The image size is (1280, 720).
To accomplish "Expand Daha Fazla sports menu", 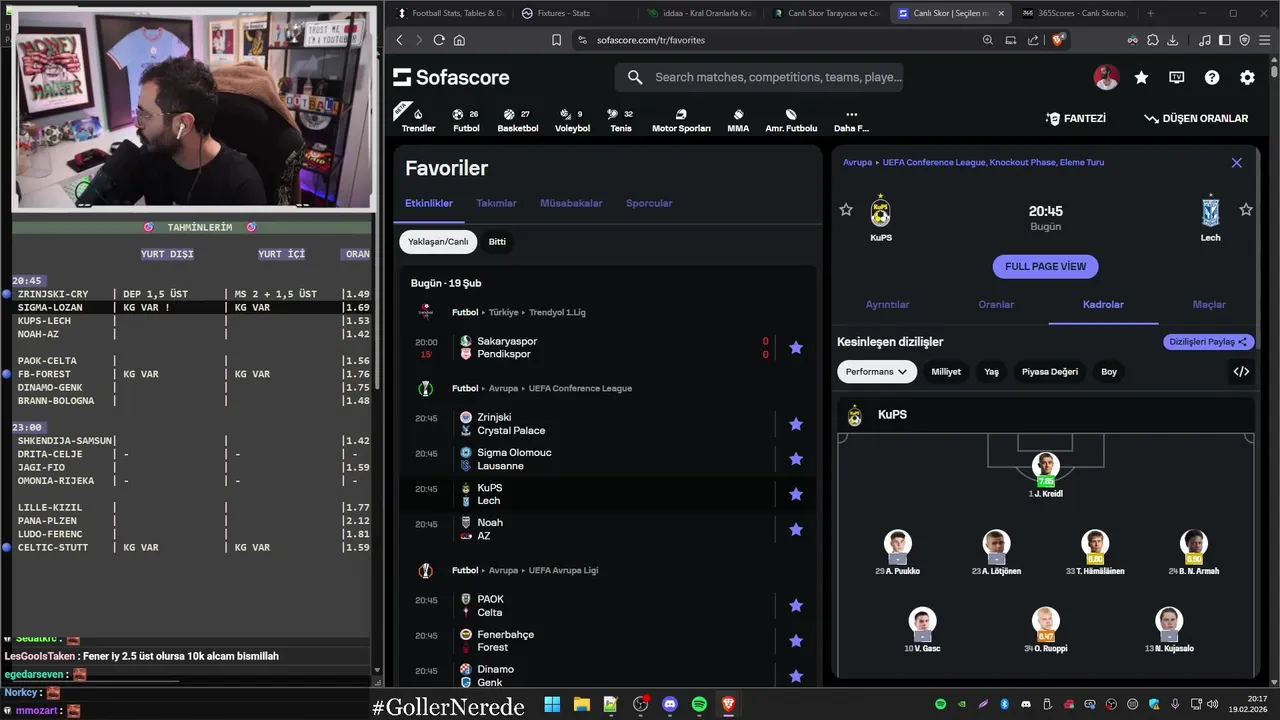I will point(851,120).
